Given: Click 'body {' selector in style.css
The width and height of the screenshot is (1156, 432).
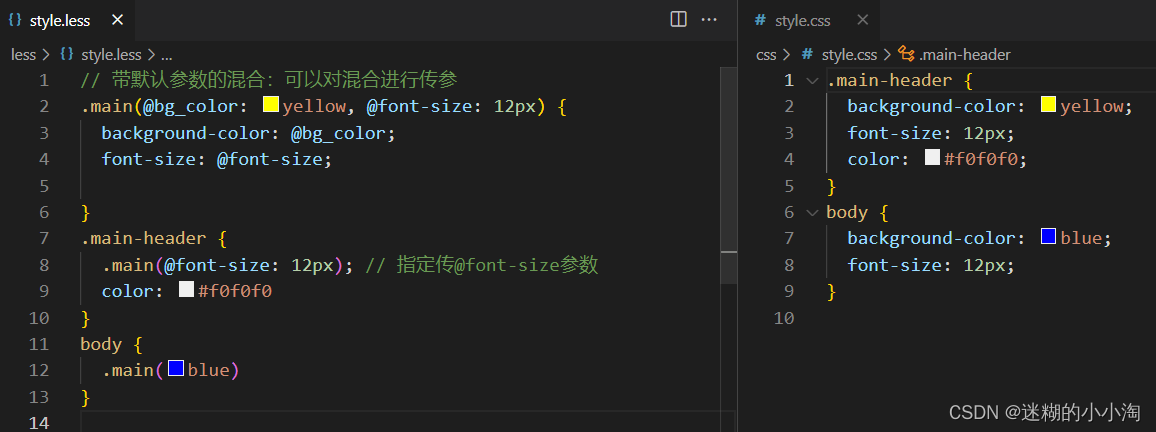Looking at the screenshot, I should [857, 212].
